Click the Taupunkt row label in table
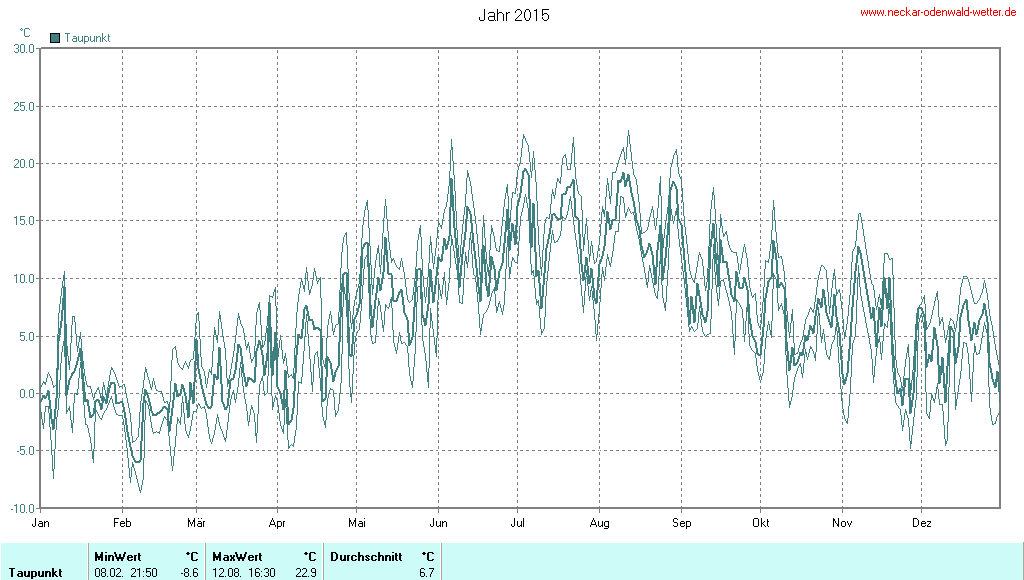 coord(36,573)
